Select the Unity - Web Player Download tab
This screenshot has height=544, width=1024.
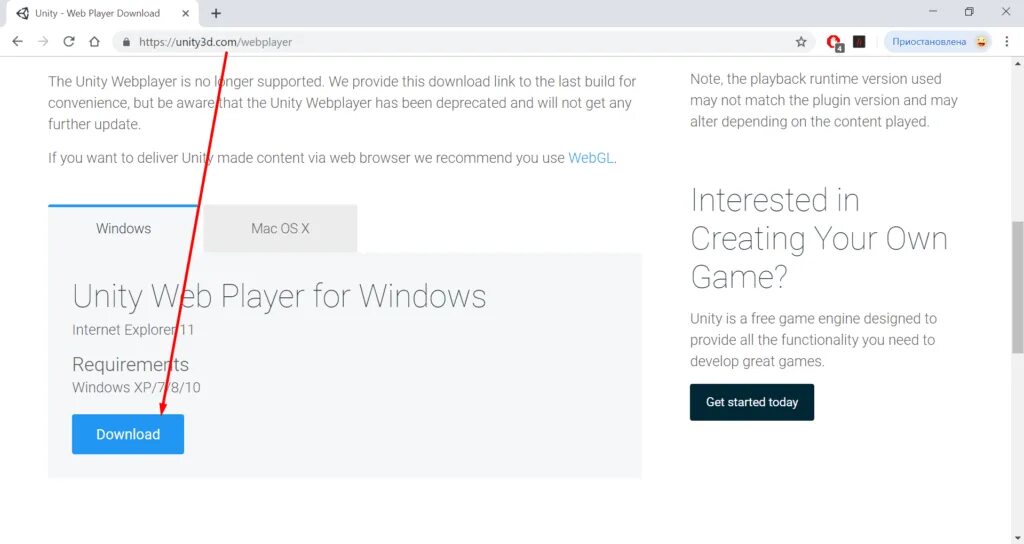(x=101, y=13)
